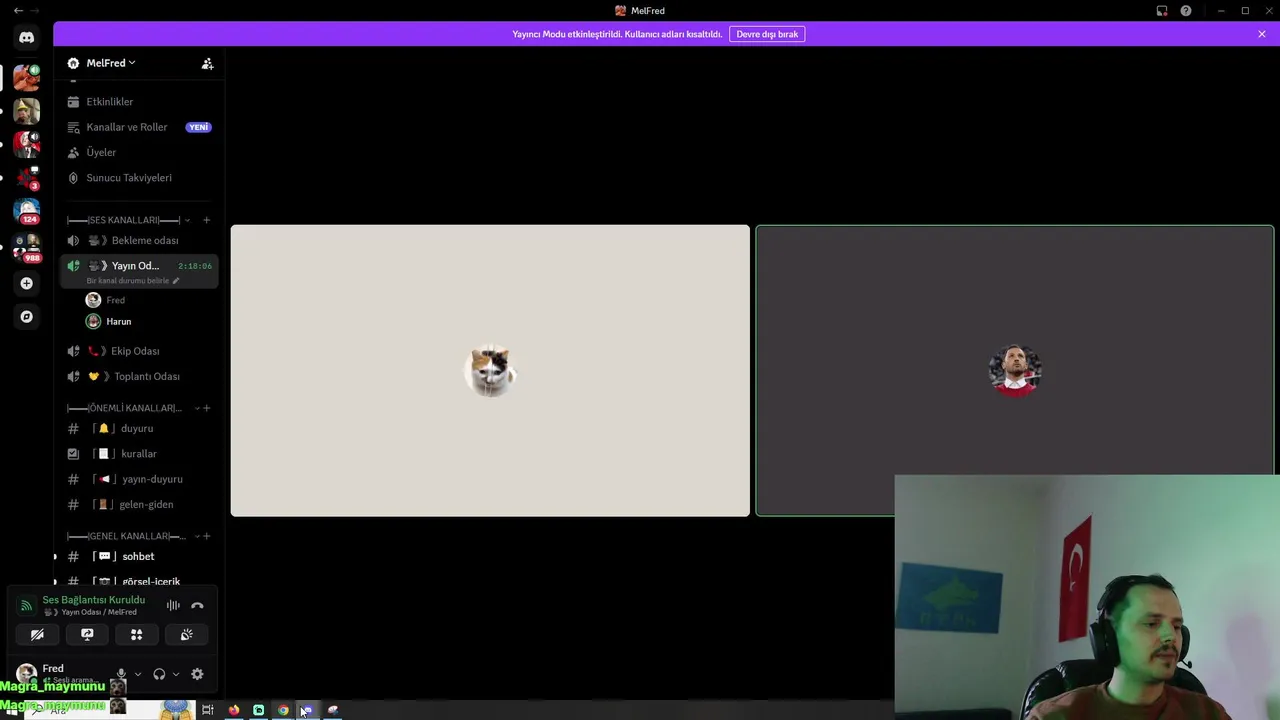Focus Harun's video tile
Screen dimensions: 1280x720
(x=1015, y=371)
